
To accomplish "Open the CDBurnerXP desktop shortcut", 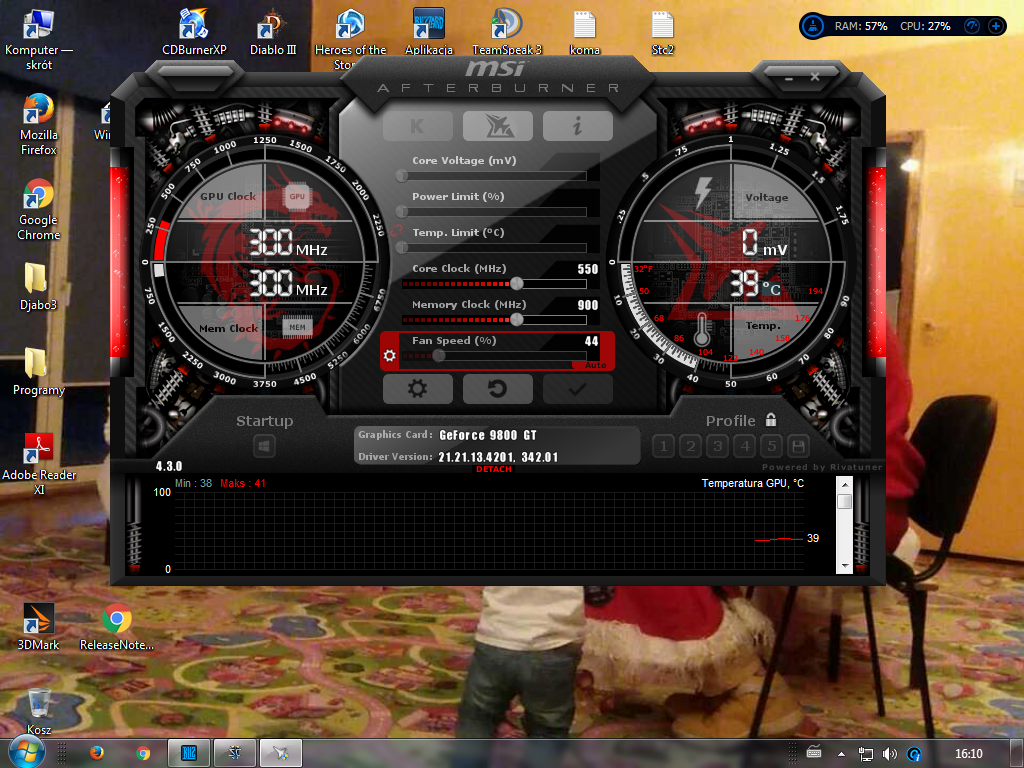I will (194, 31).
